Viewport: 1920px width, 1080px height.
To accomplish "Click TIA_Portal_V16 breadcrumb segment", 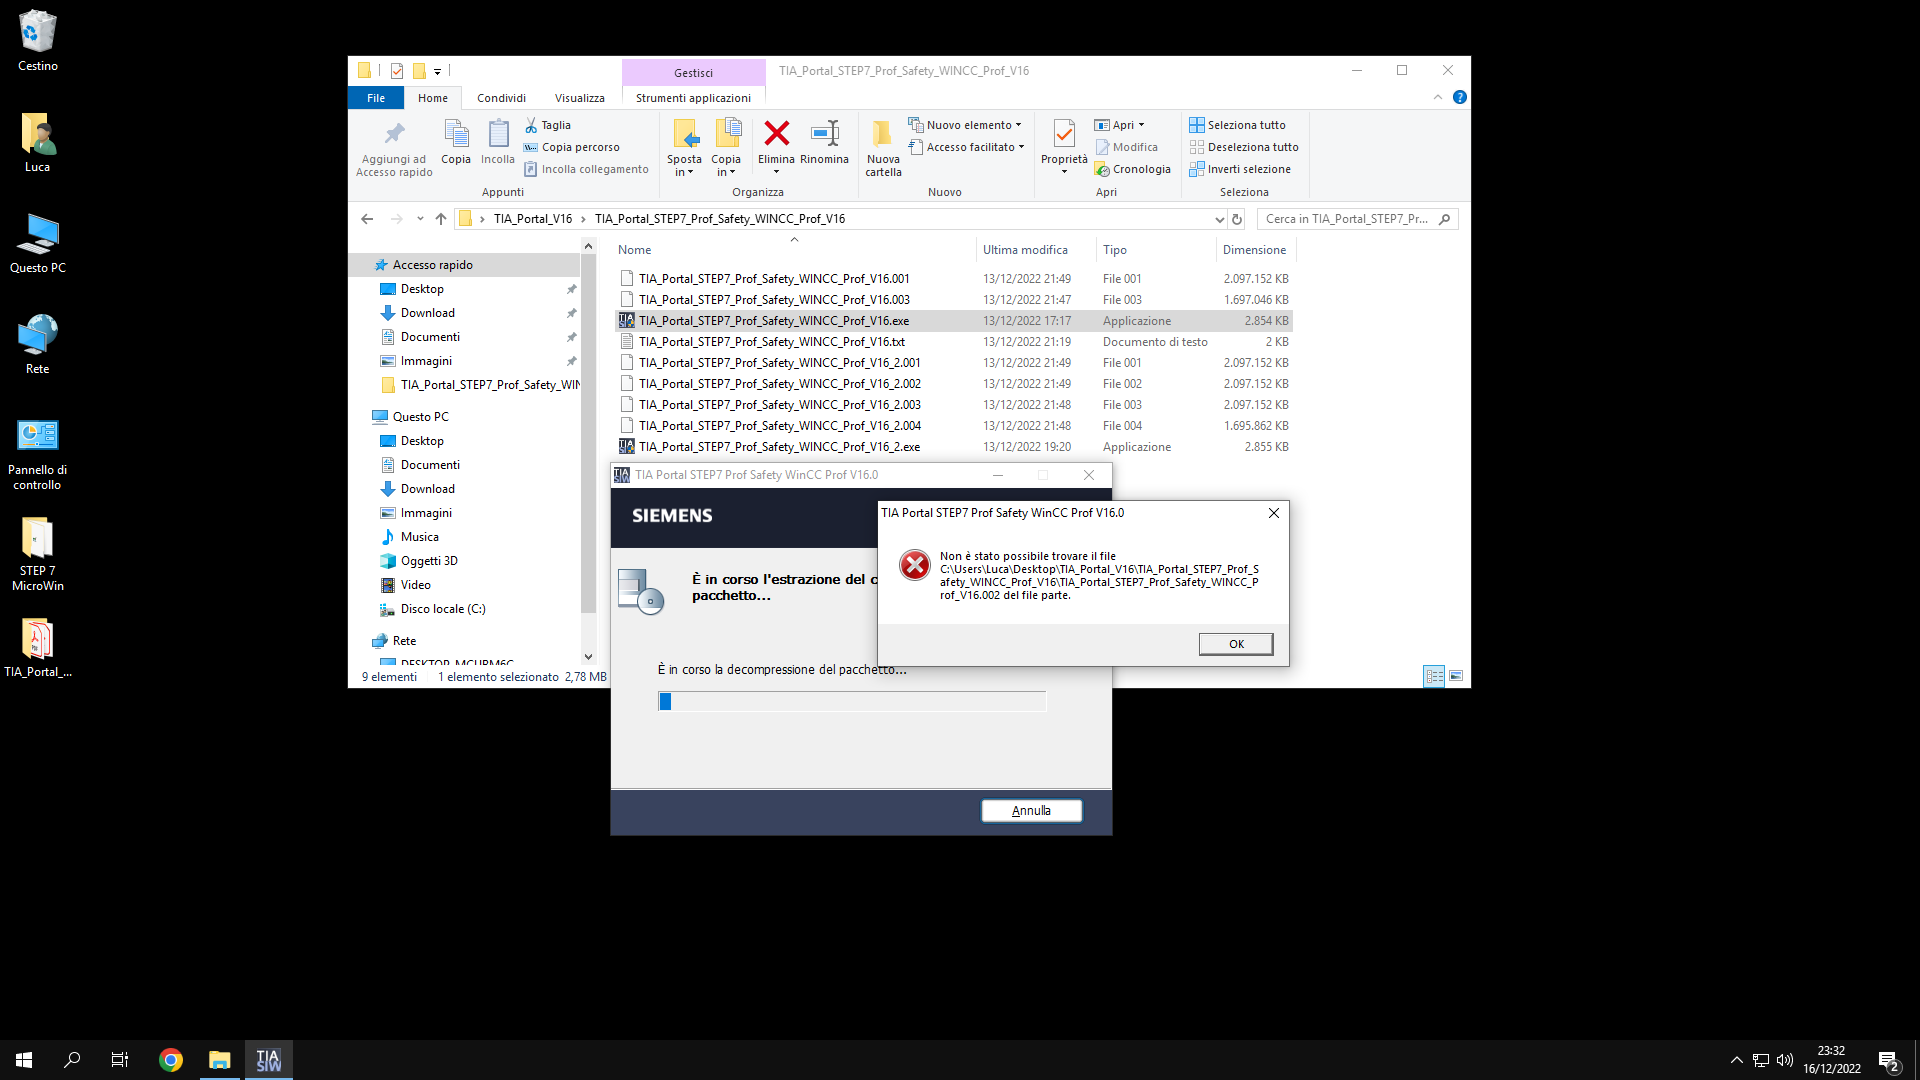I will [533, 219].
